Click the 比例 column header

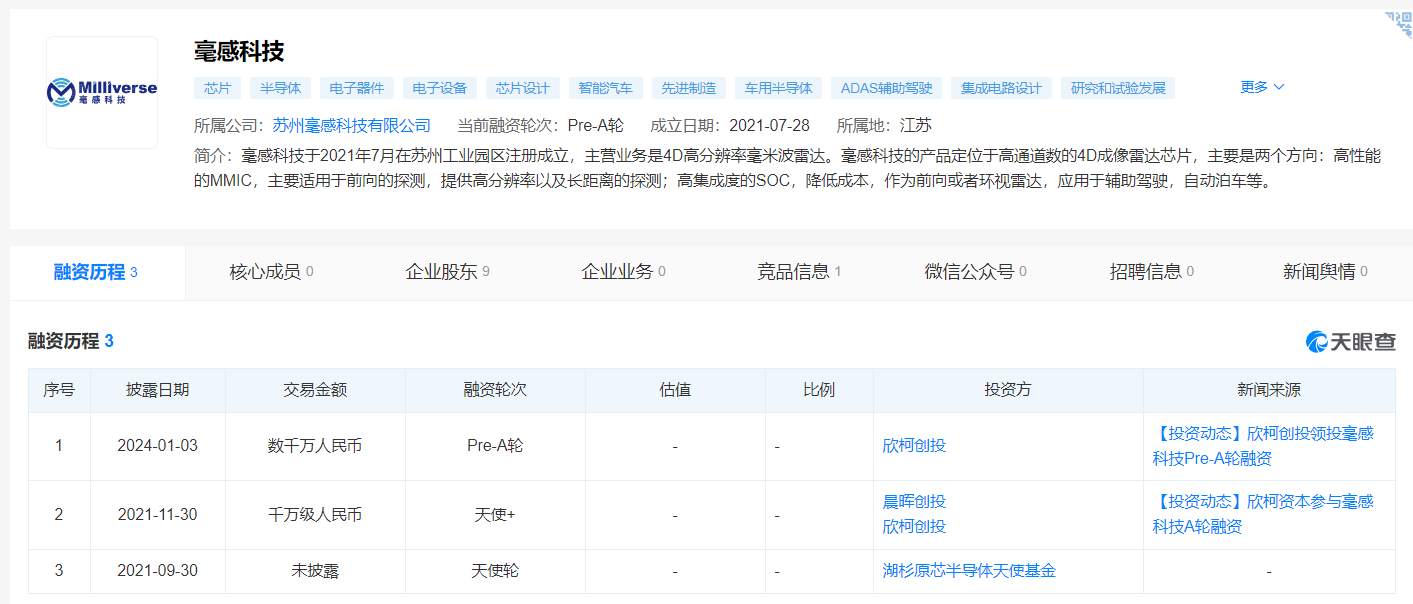[x=819, y=390]
